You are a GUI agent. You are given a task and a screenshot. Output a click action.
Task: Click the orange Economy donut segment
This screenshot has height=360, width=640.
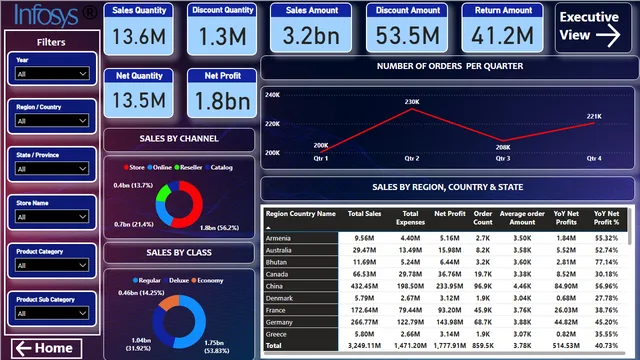click(x=168, y=303)
